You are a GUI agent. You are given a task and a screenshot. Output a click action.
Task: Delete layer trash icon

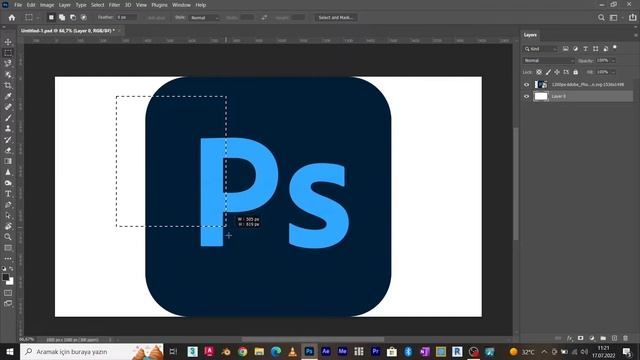(625, 338)
